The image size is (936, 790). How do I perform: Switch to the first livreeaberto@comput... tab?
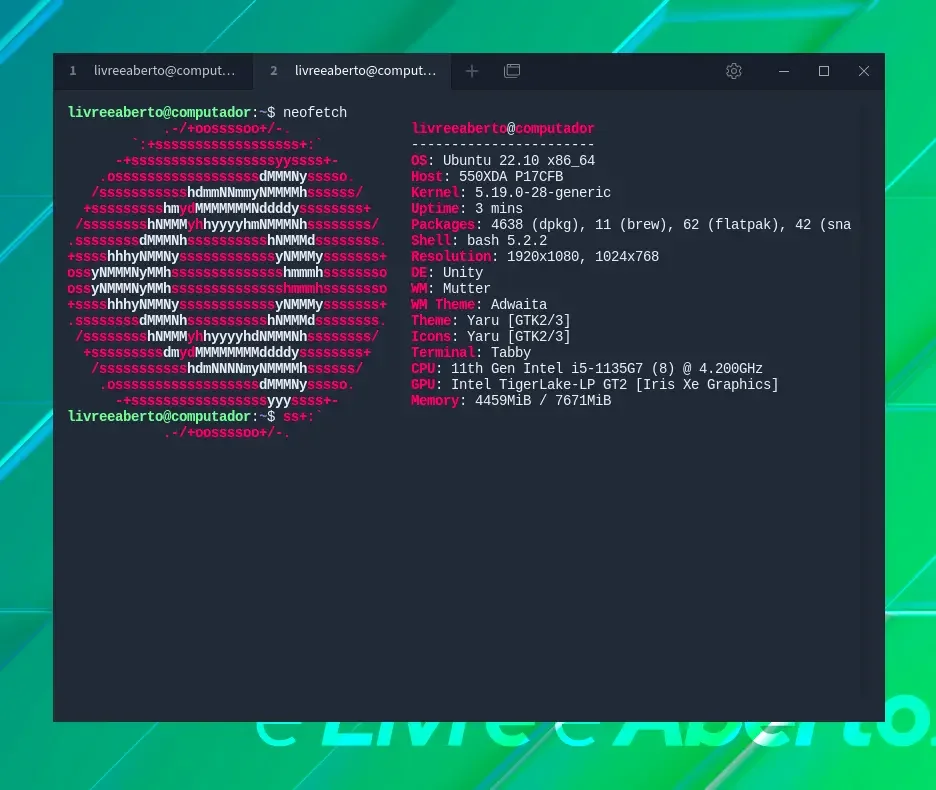(153, 71)
